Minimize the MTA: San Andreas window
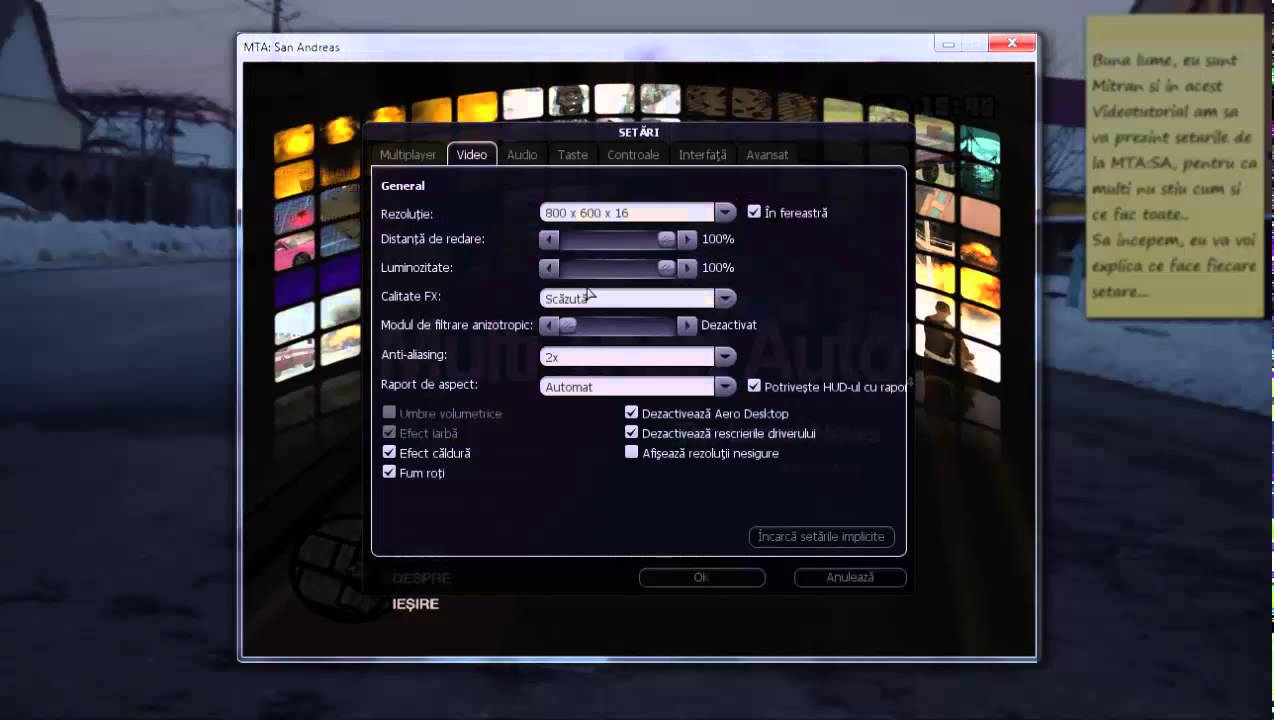1274x720 pixels. (x=948, y=44)
